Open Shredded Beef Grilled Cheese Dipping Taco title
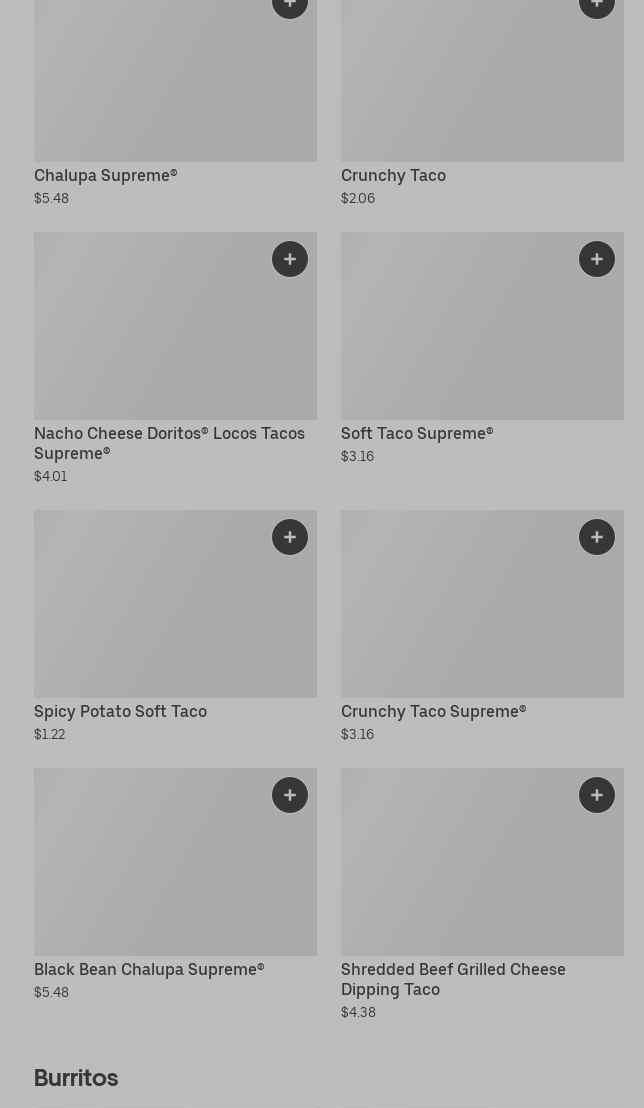644x1108 pixels. pyautogui.click(x=453, y=979)
